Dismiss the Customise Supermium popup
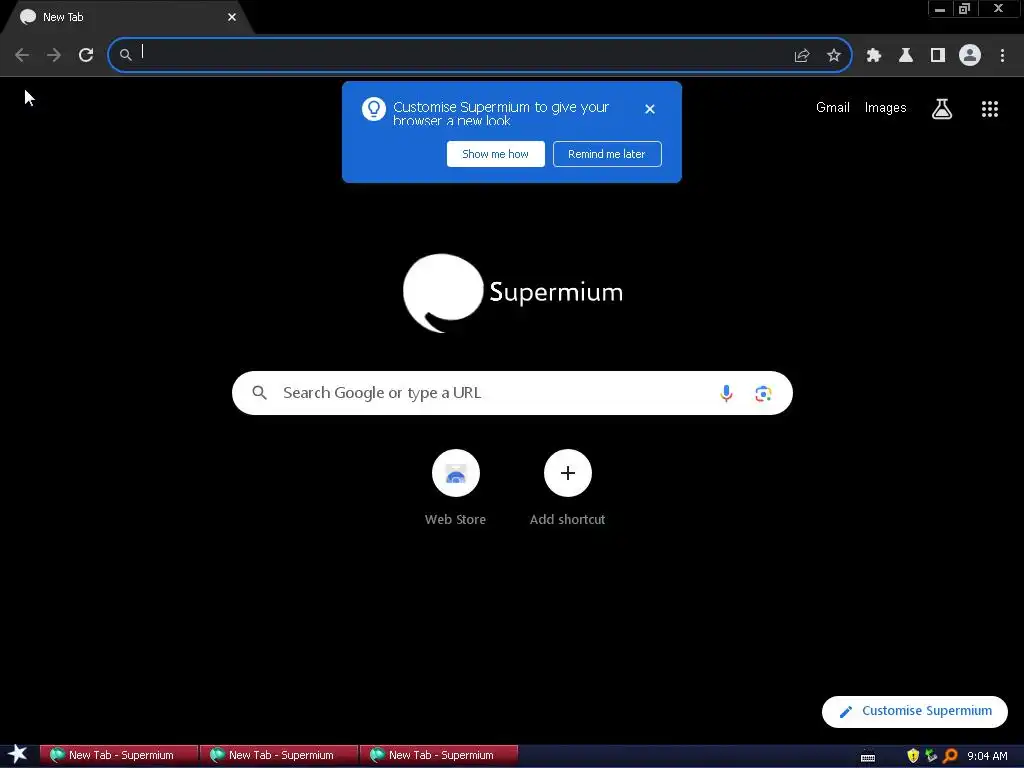This screenshot has width=1024, height=768. pyautogui.click(x=650, y=109)
